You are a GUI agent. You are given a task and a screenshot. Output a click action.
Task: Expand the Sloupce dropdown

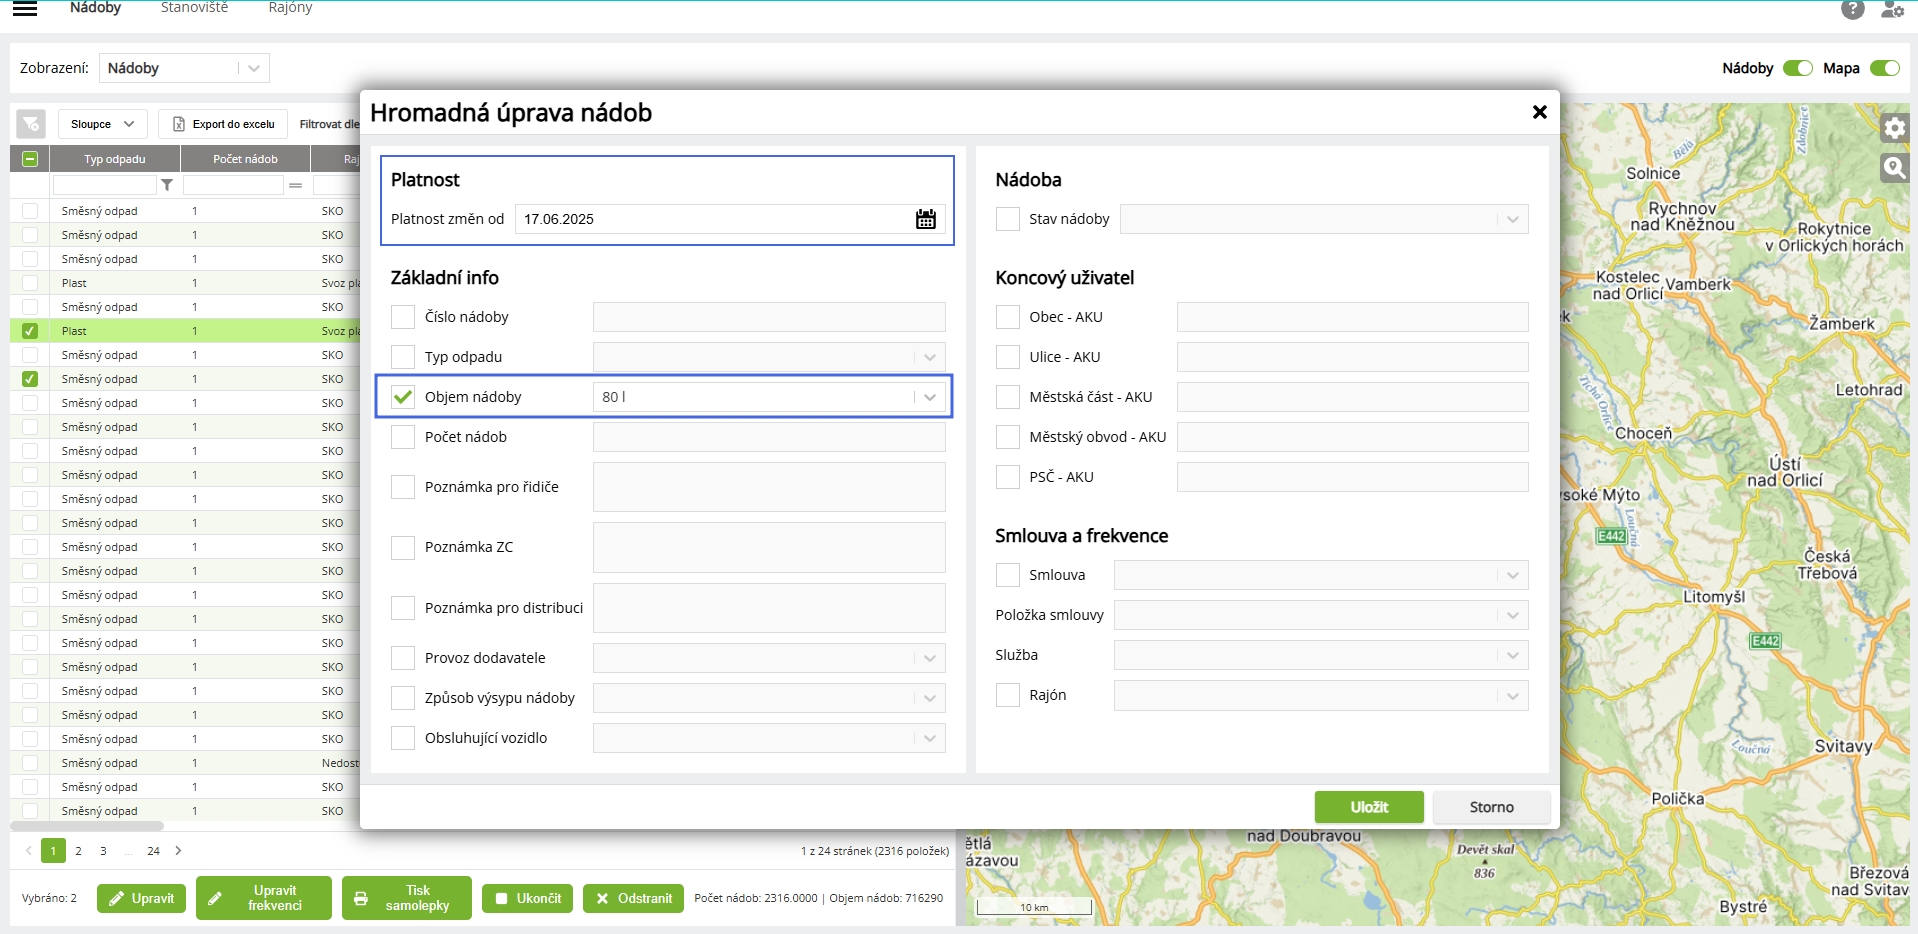[102, 124]
